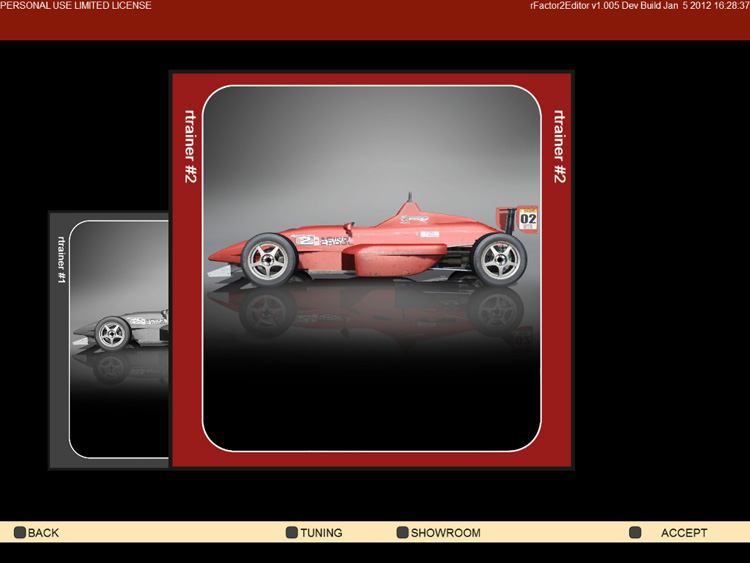Click the red car's rear wheel

click(x=497, y=258)
